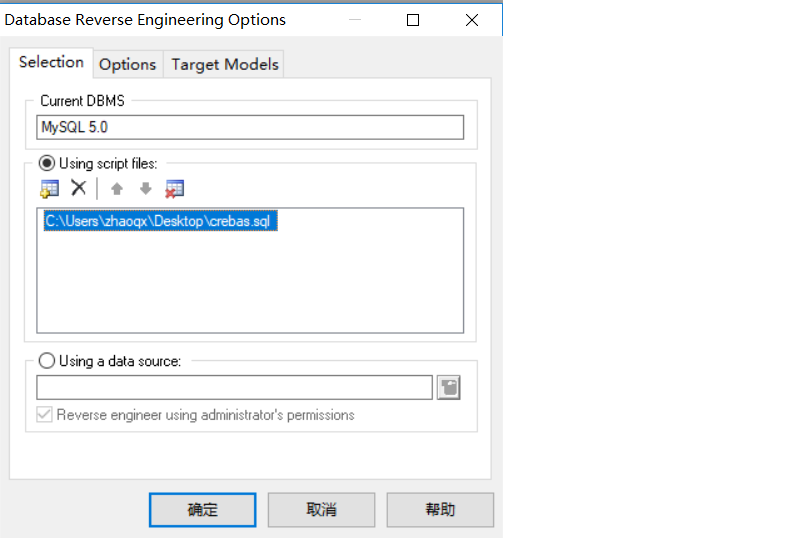Screen dimensions: 808x538
Task: Open the Selection tab
Action: pos(51,62)
